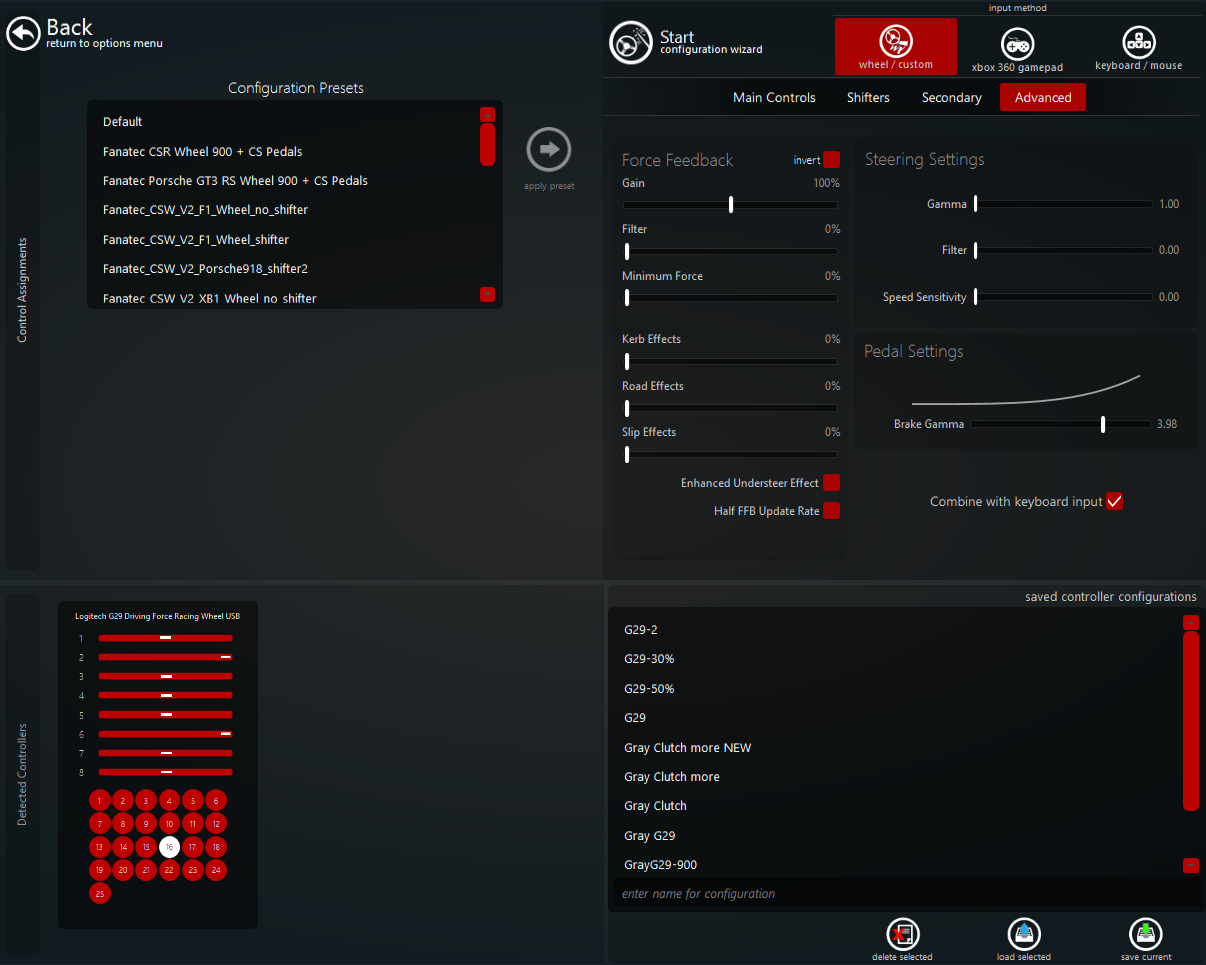Open the Main Controls tab
Image resolution: width=1206 pixels, height=965 pixels.
tap(774, 98)
